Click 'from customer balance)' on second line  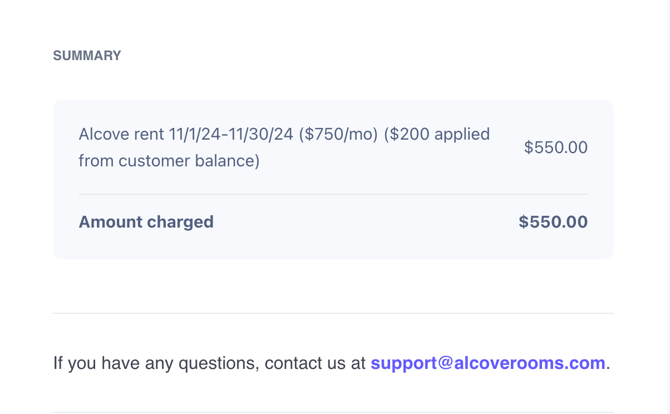pos(168,160)
